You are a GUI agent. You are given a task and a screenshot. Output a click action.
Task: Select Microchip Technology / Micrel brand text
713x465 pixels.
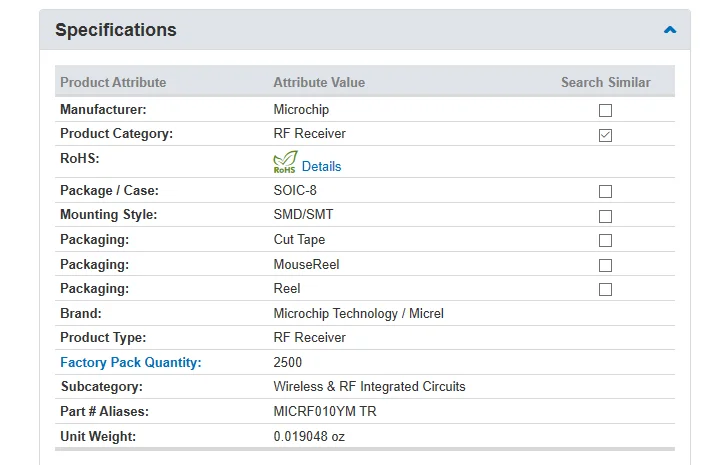pos(358,314)
